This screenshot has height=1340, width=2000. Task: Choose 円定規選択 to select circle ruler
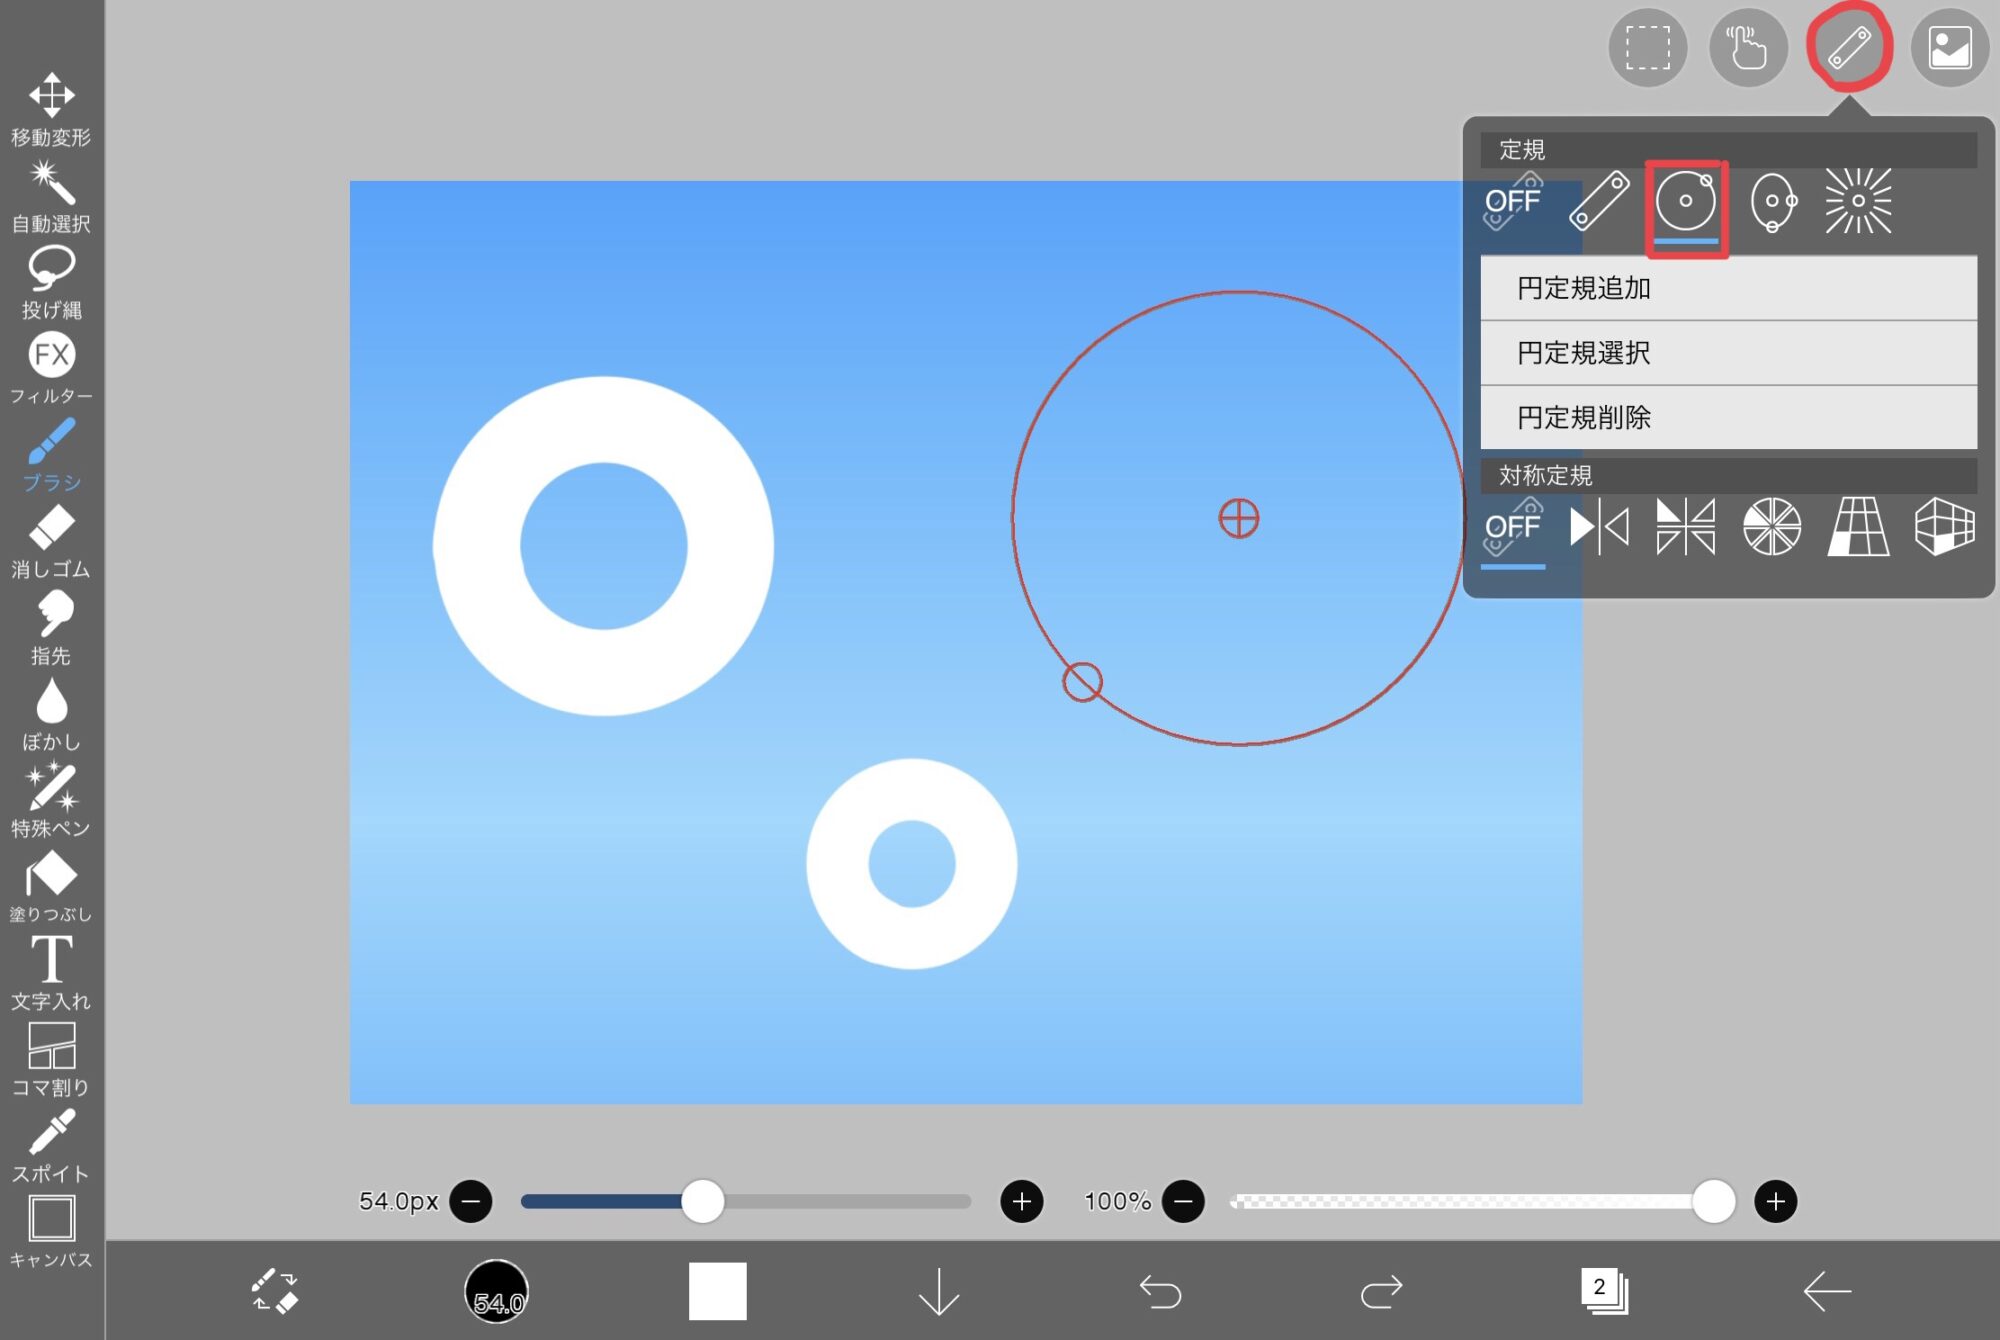pos(1728,353)
